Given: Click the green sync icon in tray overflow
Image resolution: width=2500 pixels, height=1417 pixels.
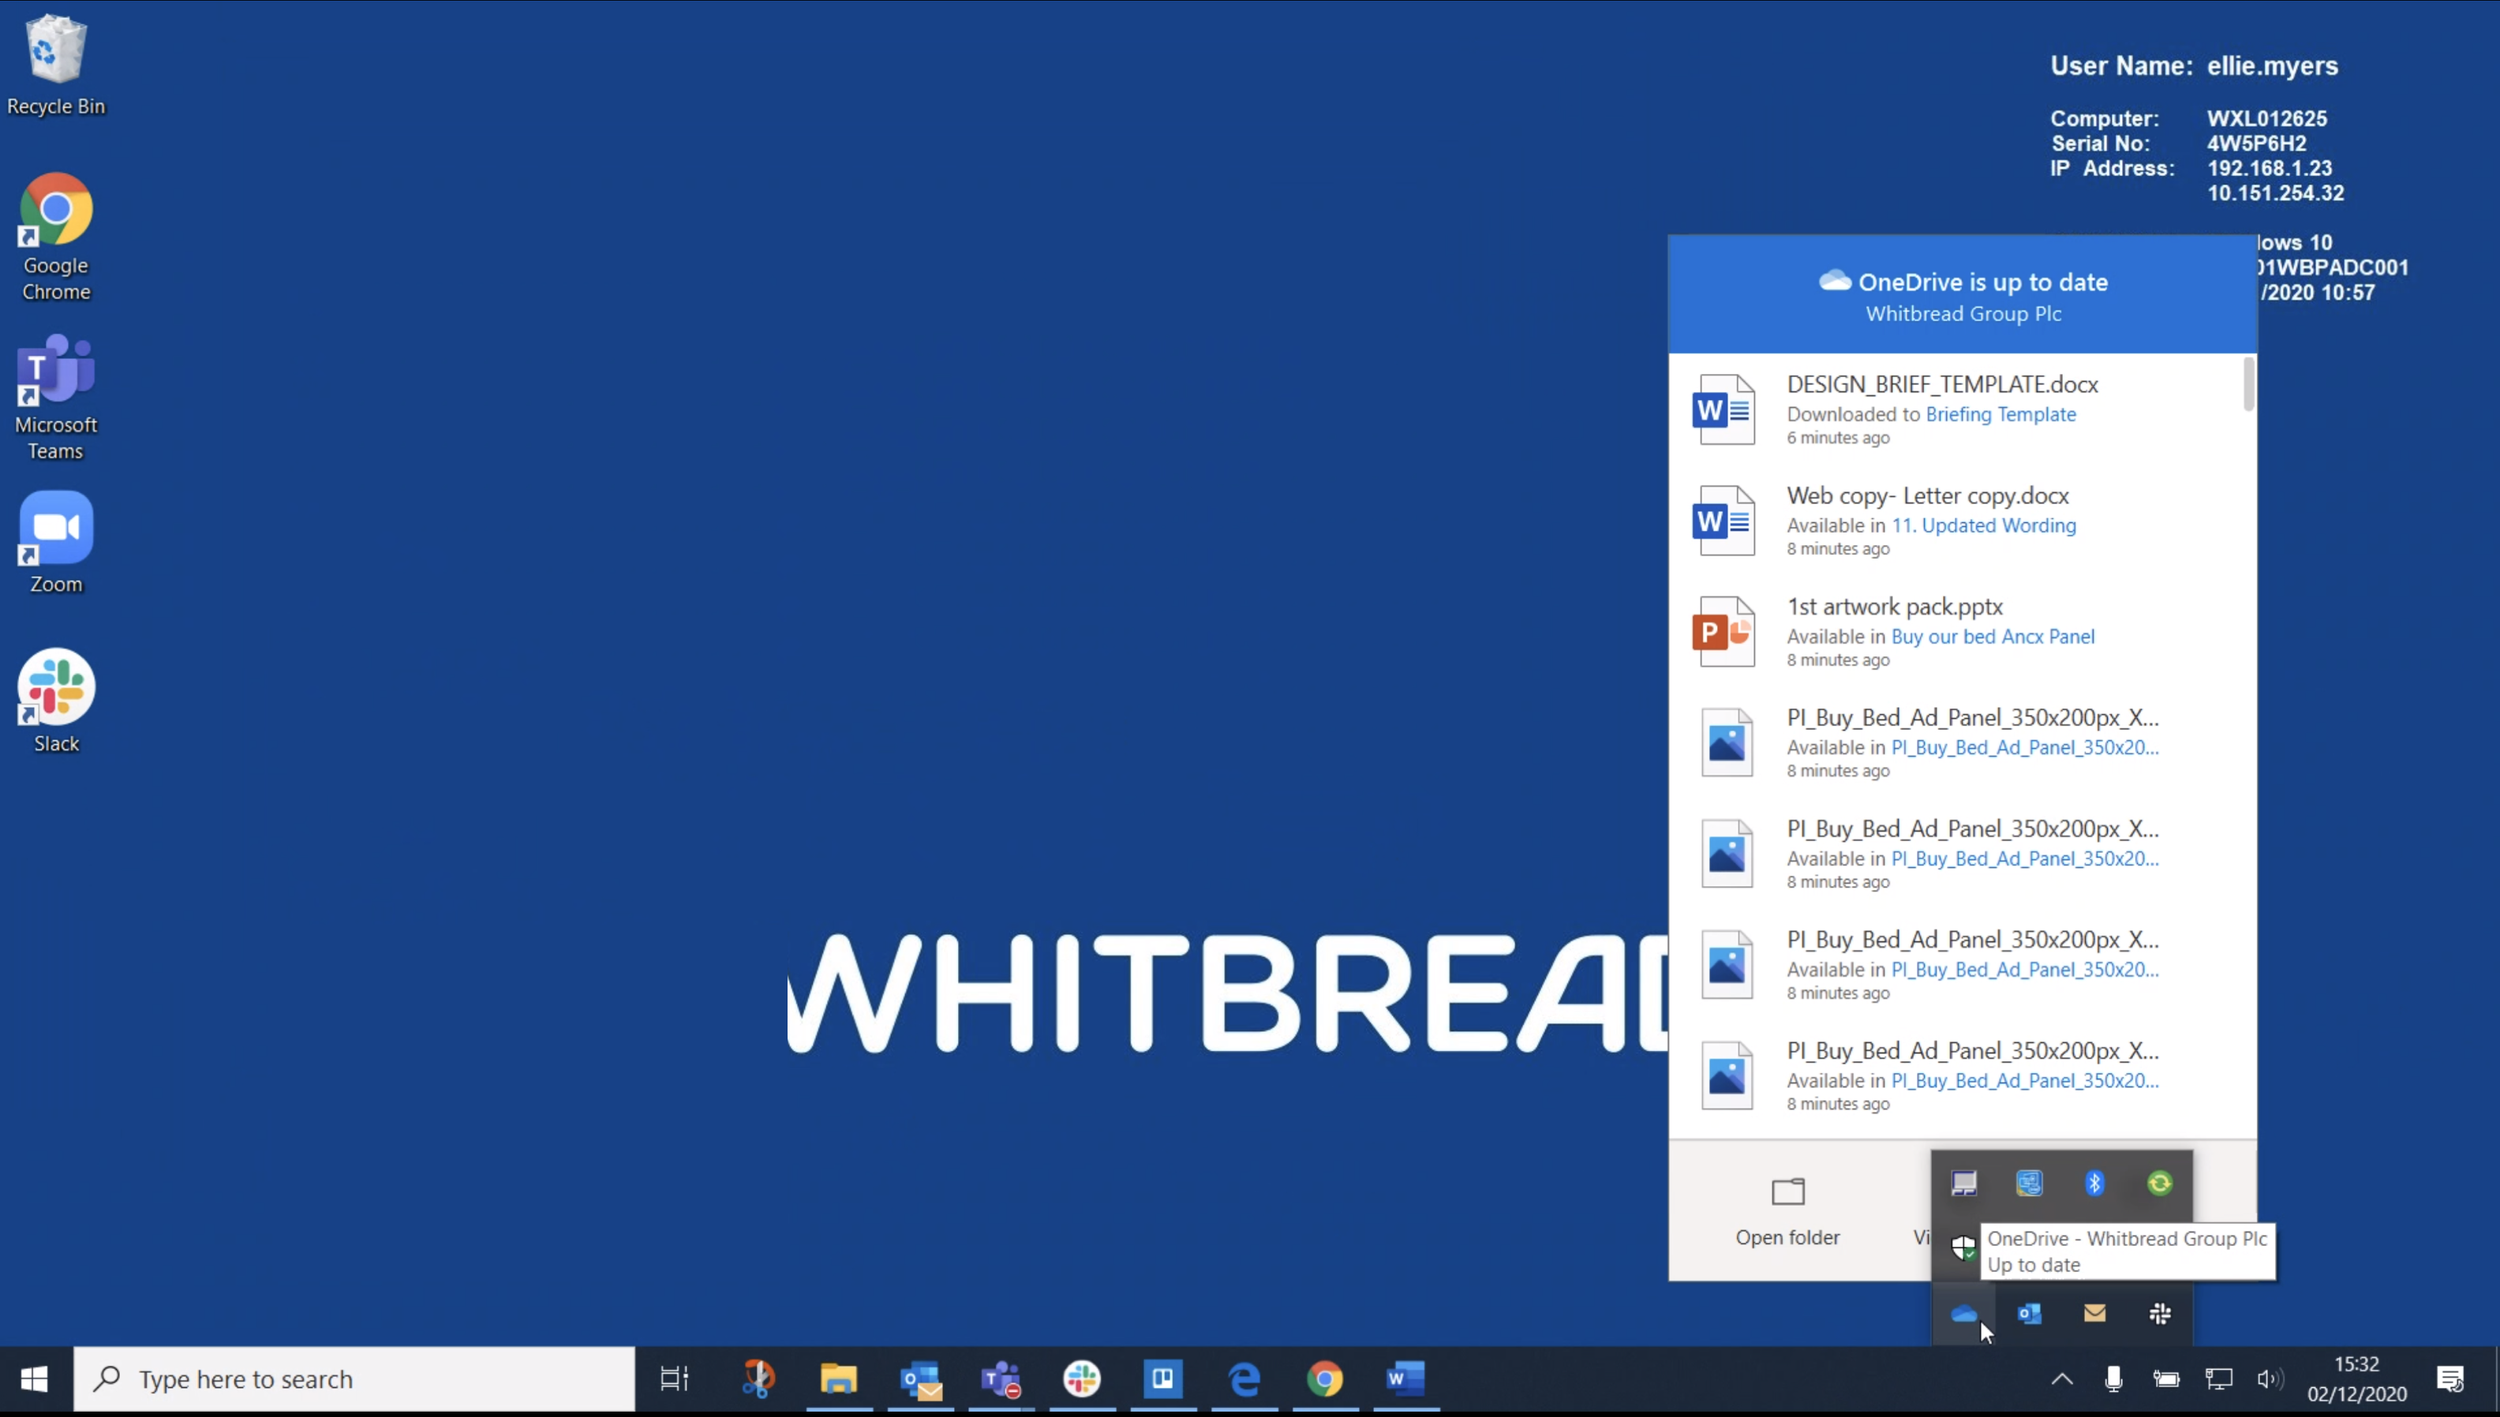Looking at the screenshot, I should (x=2160, y=1183).
